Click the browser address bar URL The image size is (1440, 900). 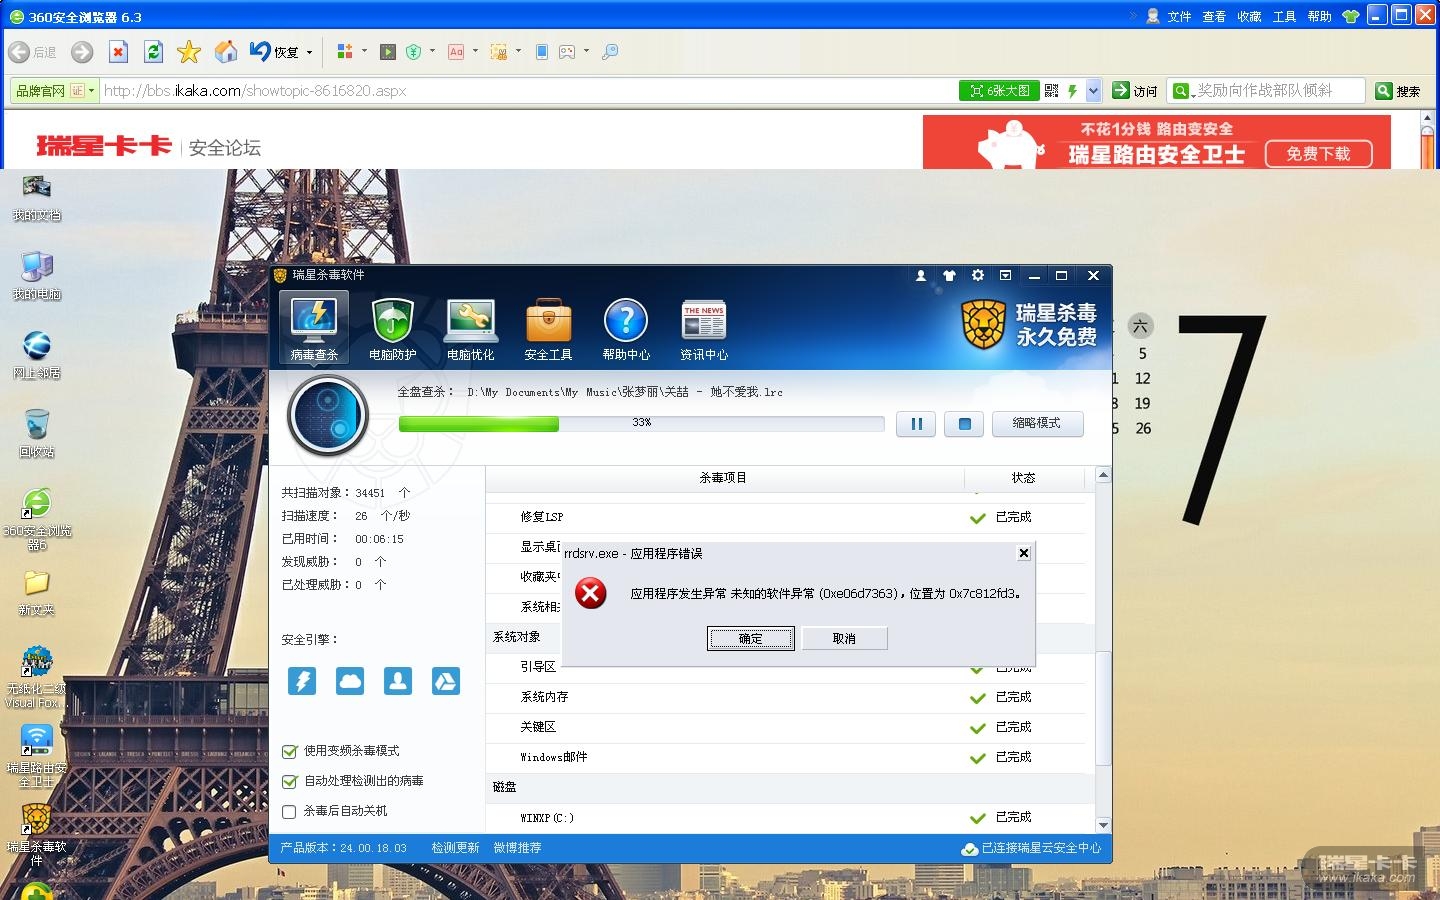pos(255,91)
